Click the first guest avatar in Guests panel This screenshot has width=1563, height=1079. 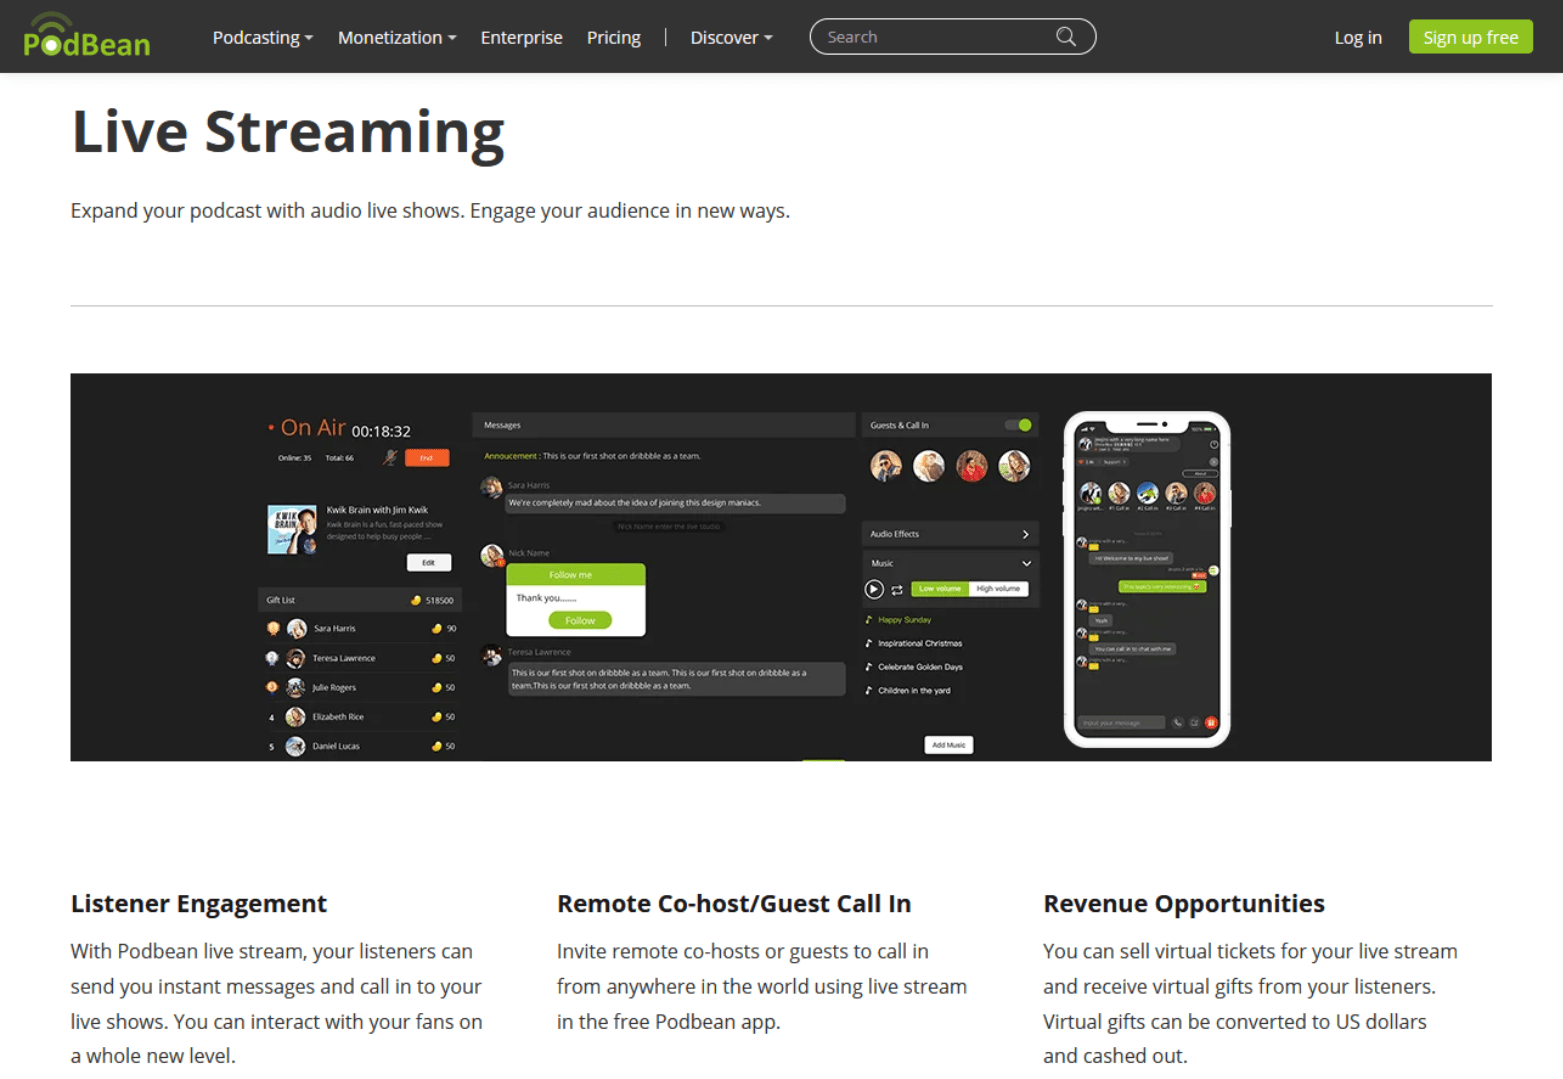(886, 466)
